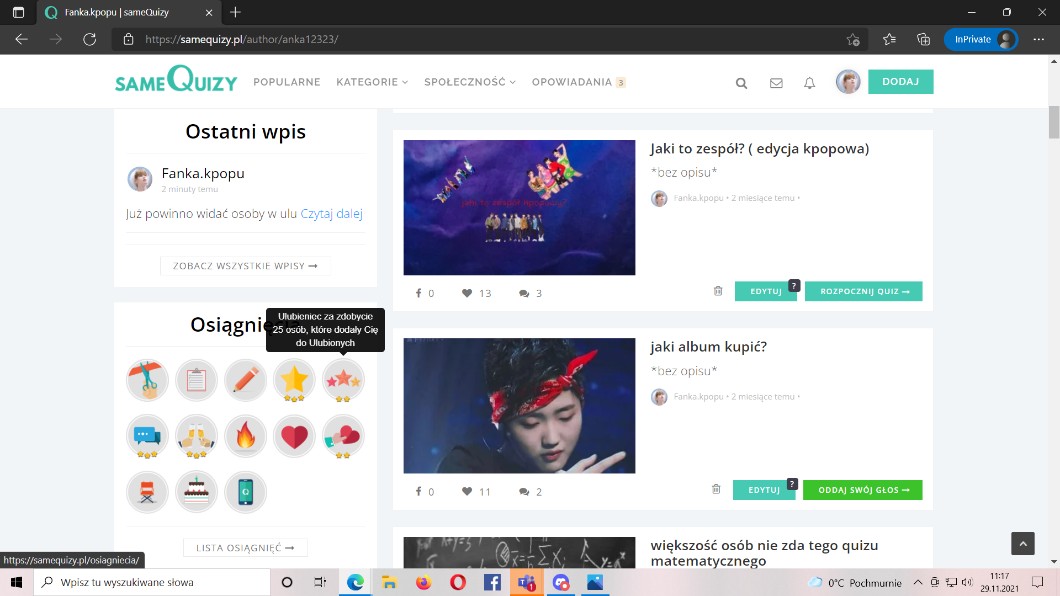The height and width of the screenshot is (596, 1060).
Task: Like 'jaki album kupić?' using heart icon
Action: click(467, 492)
